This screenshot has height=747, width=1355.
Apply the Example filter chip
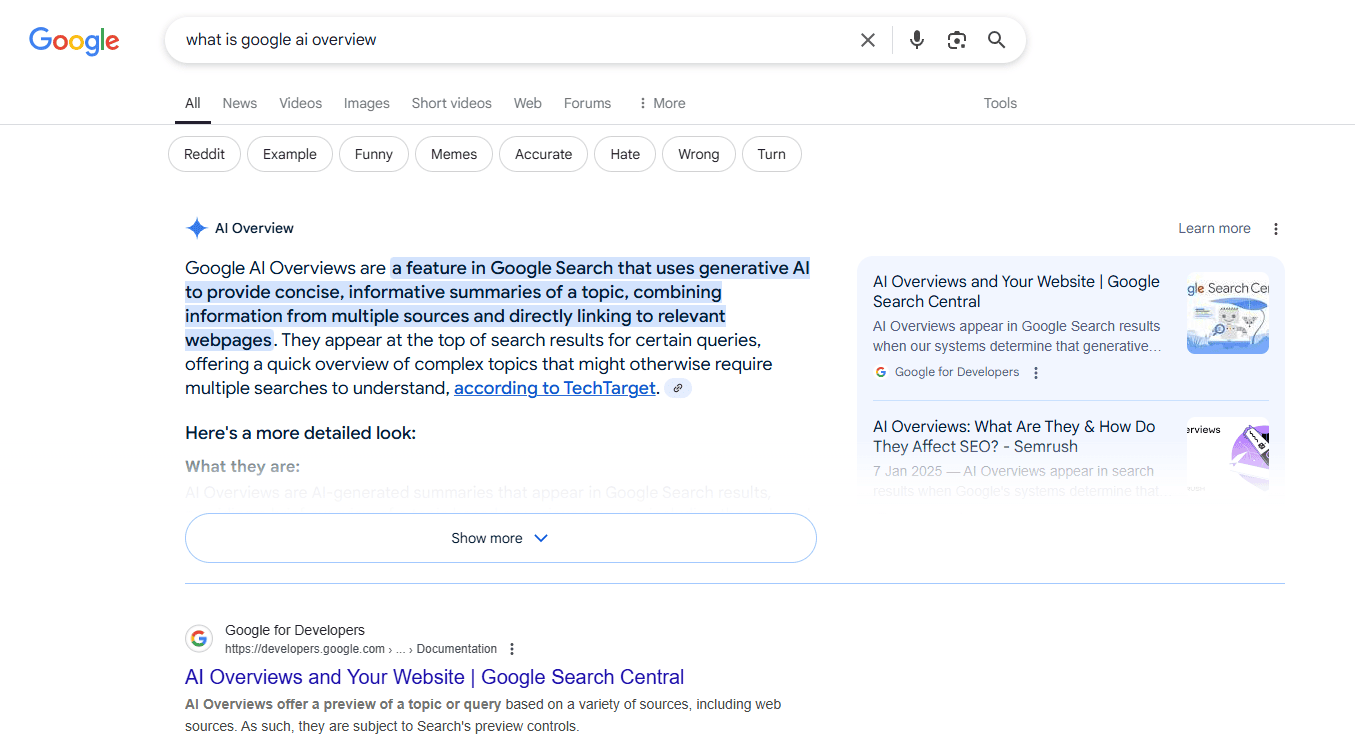[x=290, y=154]
